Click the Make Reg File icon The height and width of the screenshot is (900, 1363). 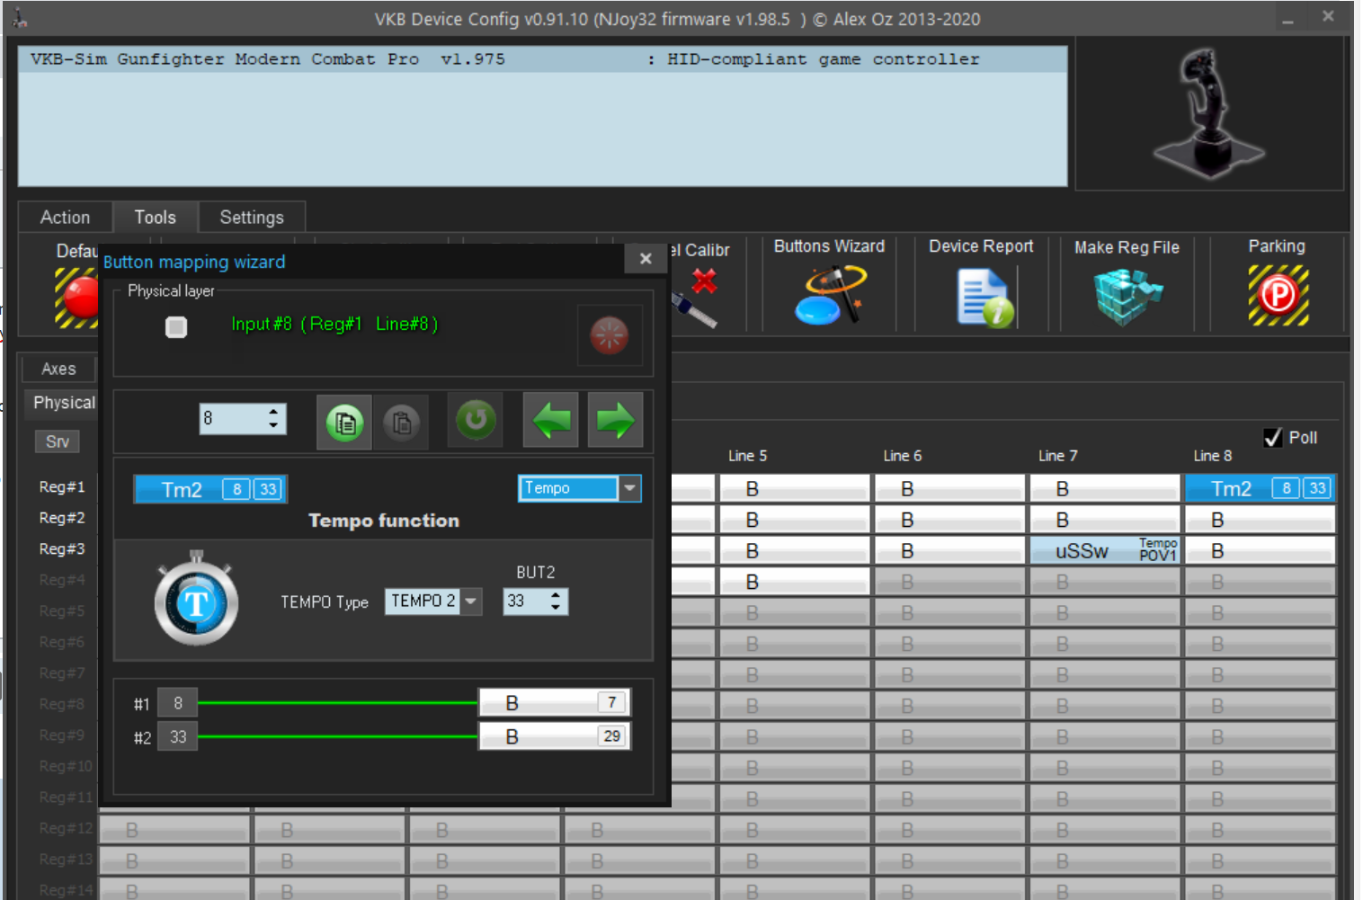coord(1126,297)
